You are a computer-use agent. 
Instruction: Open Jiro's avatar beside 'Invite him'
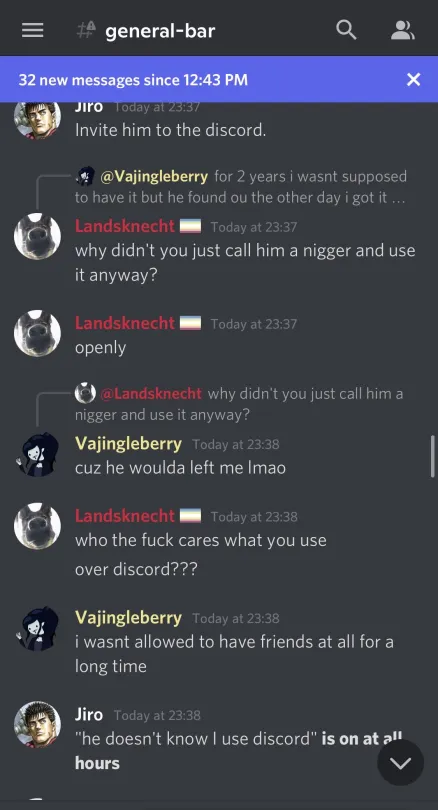click(x=37, y=120)
